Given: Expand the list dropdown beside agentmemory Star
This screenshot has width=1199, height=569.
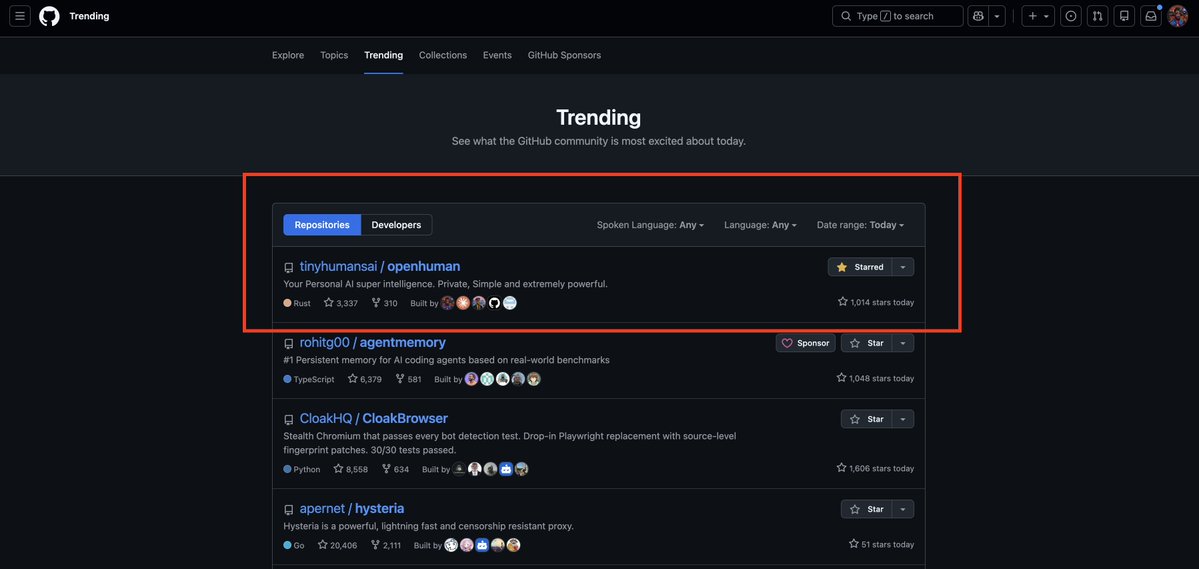Looking at the screenshot, I should click(903, 343).
